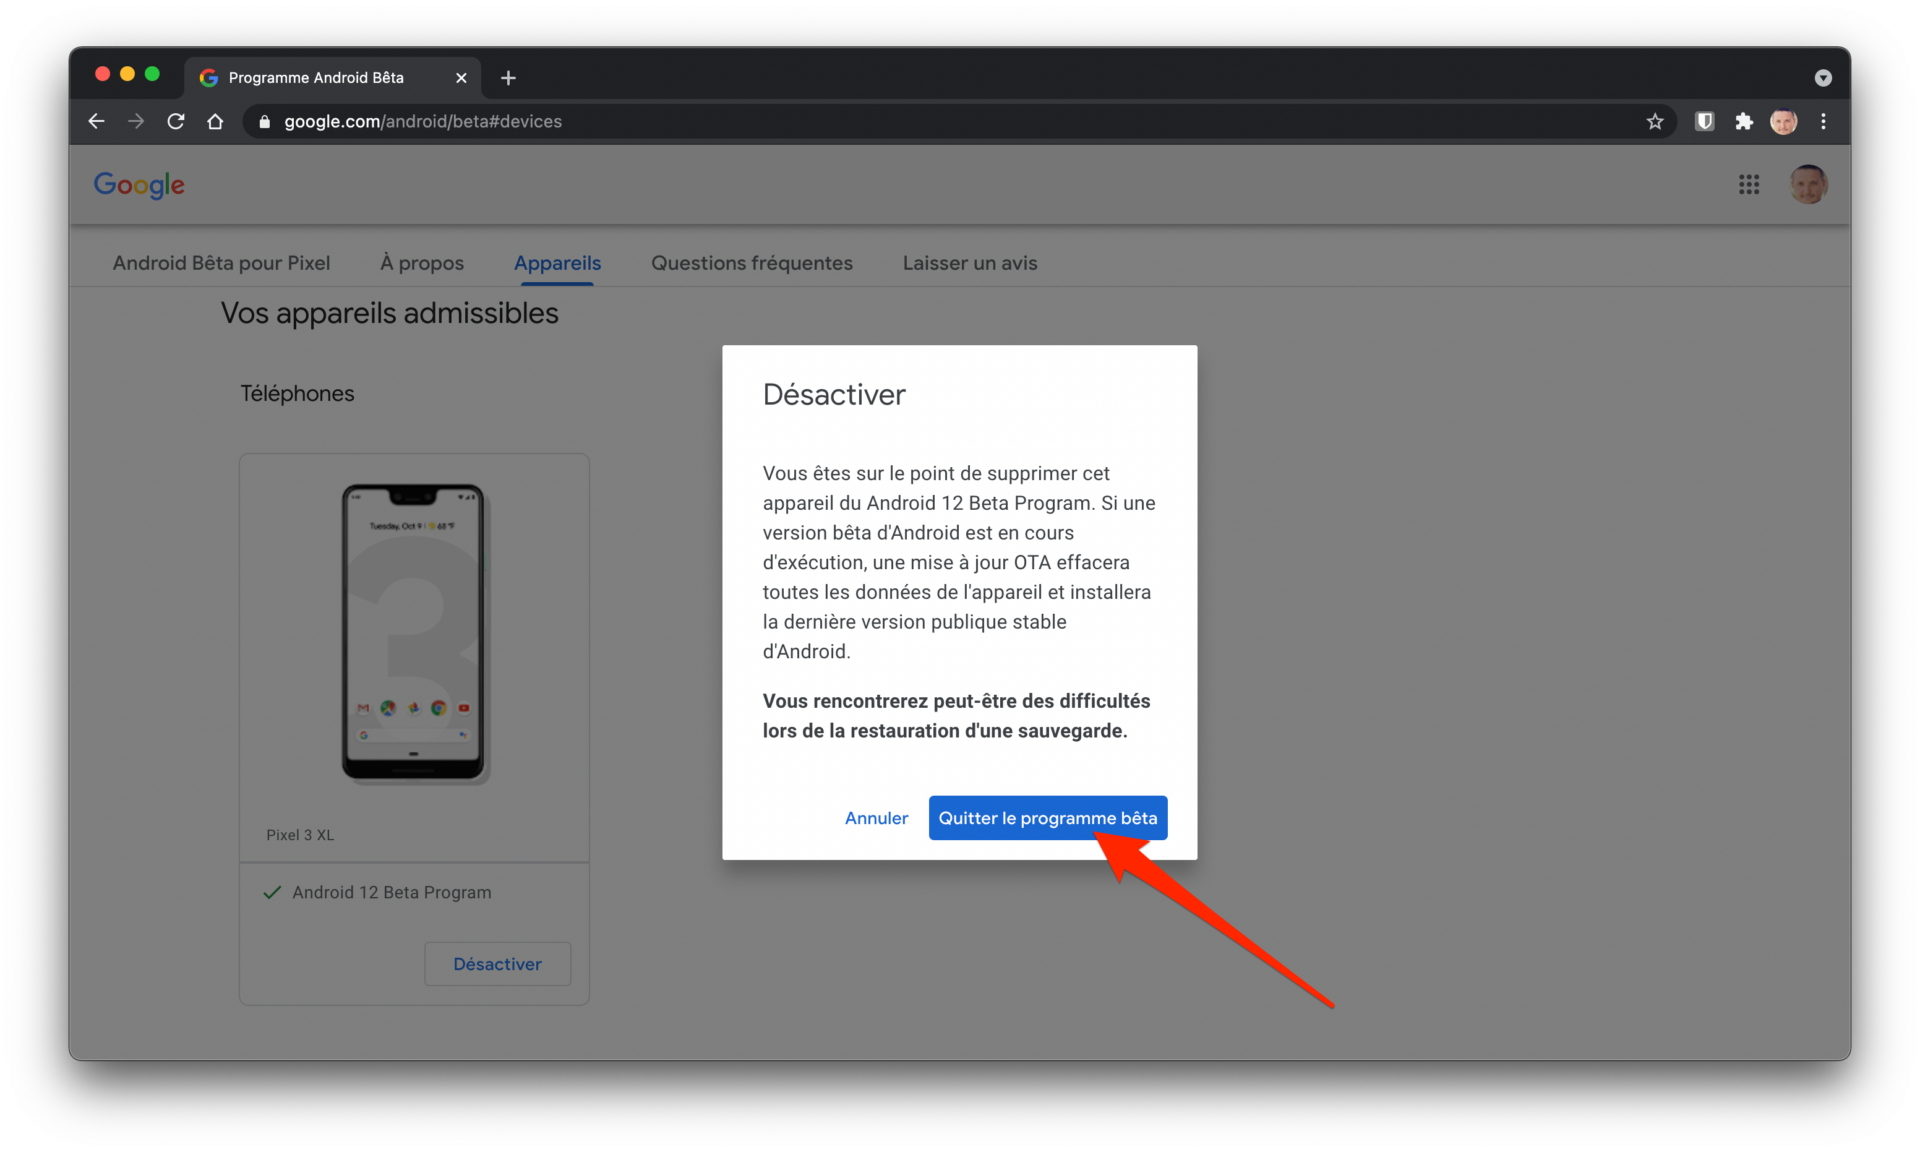Click the address bar URL field
1920x1152 pixels.
[958, 121]
